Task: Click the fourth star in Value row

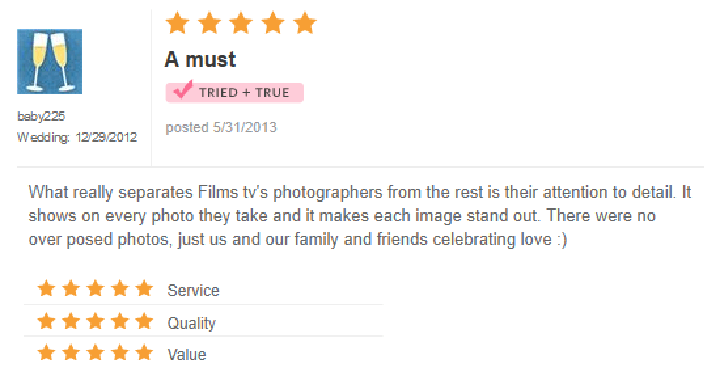Action: [x=120, y=353]
